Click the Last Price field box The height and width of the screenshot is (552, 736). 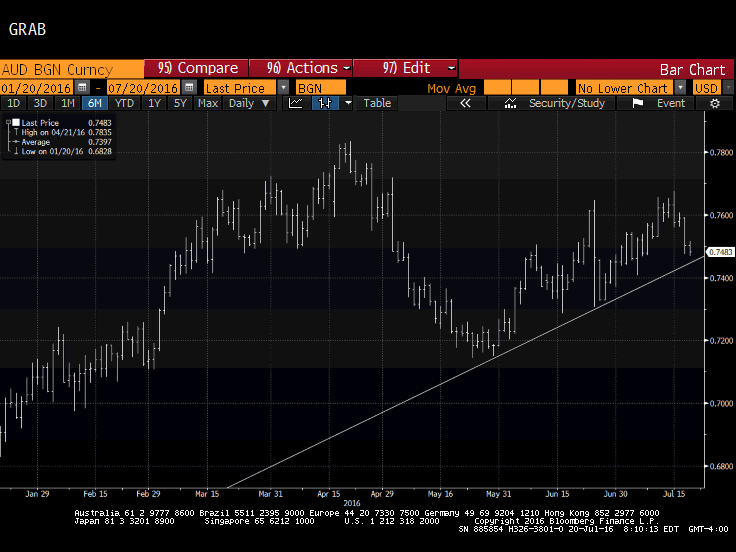[x=240, y=88]
